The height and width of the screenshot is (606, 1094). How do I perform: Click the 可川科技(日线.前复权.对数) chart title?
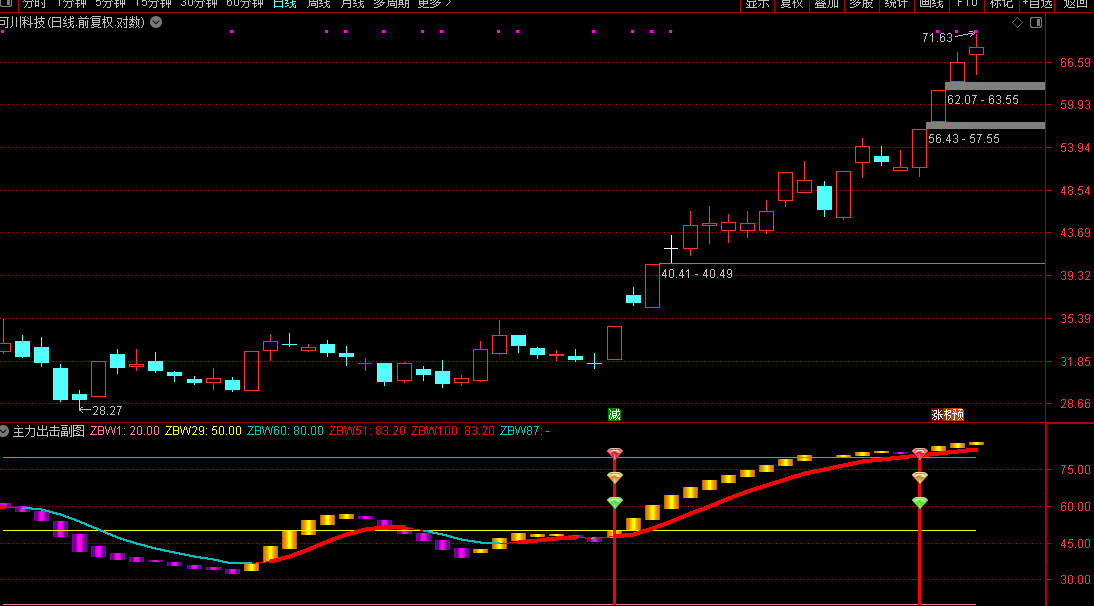click(x=72, y=22)
